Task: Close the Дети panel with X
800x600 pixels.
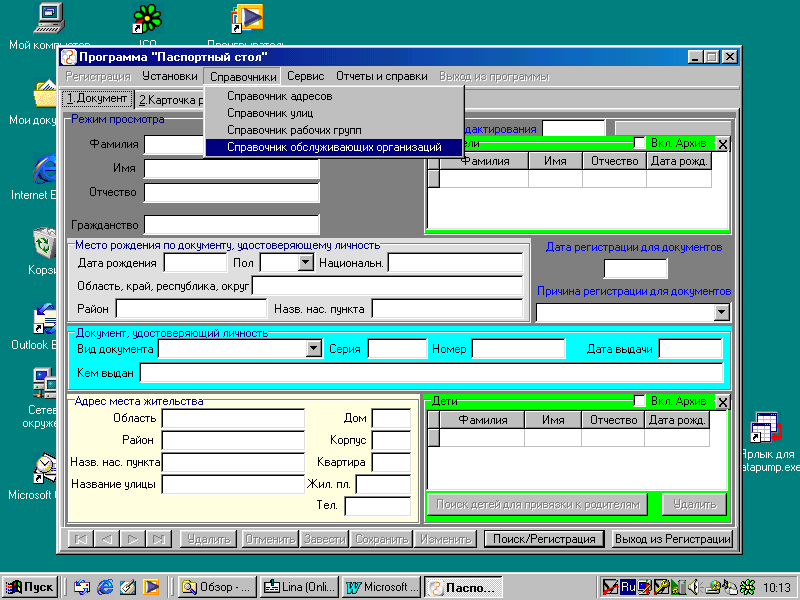Action: click(722, 402)
